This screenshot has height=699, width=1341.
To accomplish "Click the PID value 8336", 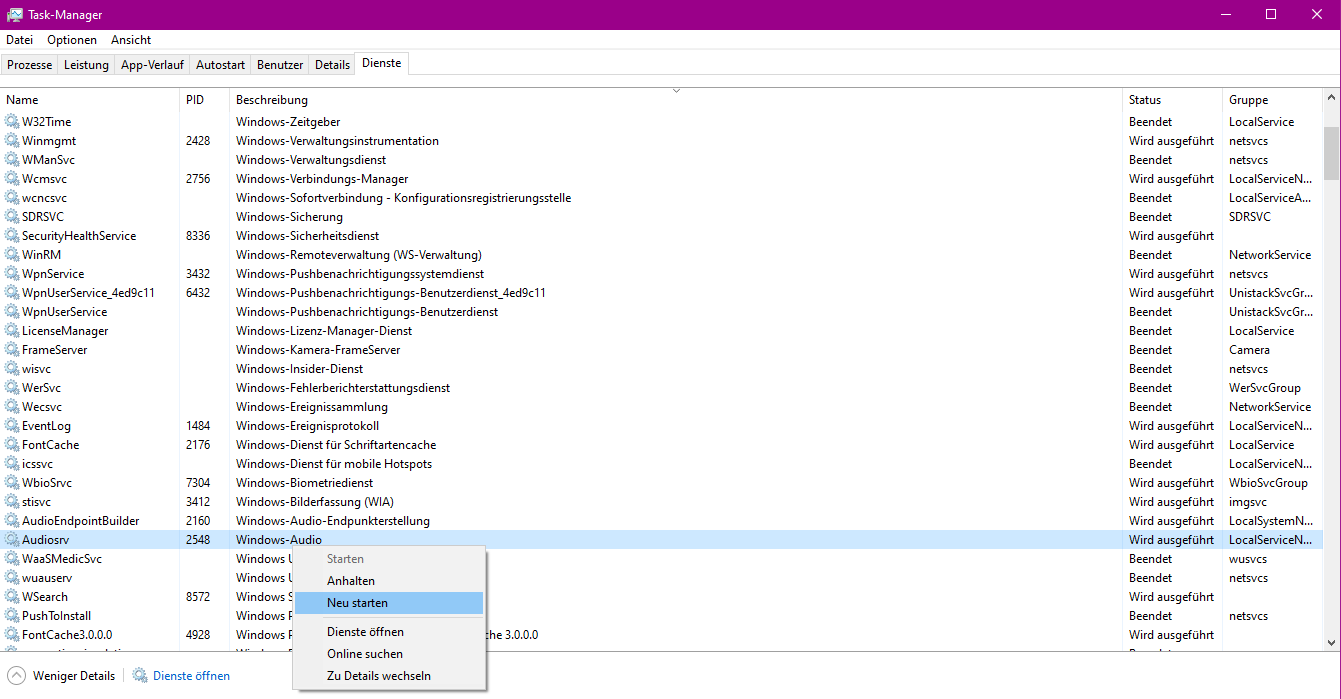I will click(198, 236).
